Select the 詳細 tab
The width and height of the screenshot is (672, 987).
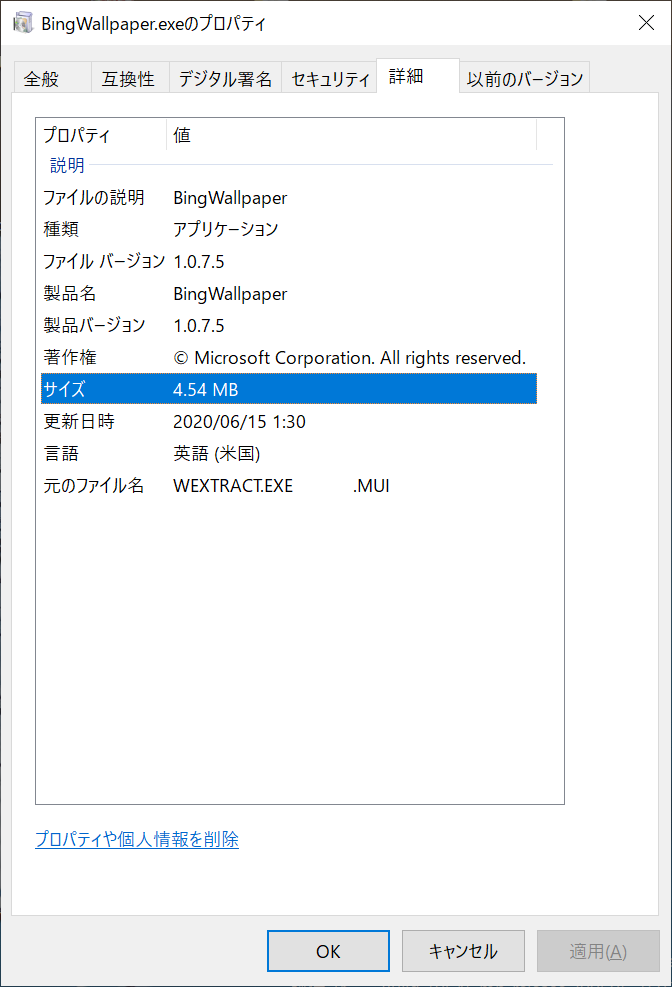418,76
